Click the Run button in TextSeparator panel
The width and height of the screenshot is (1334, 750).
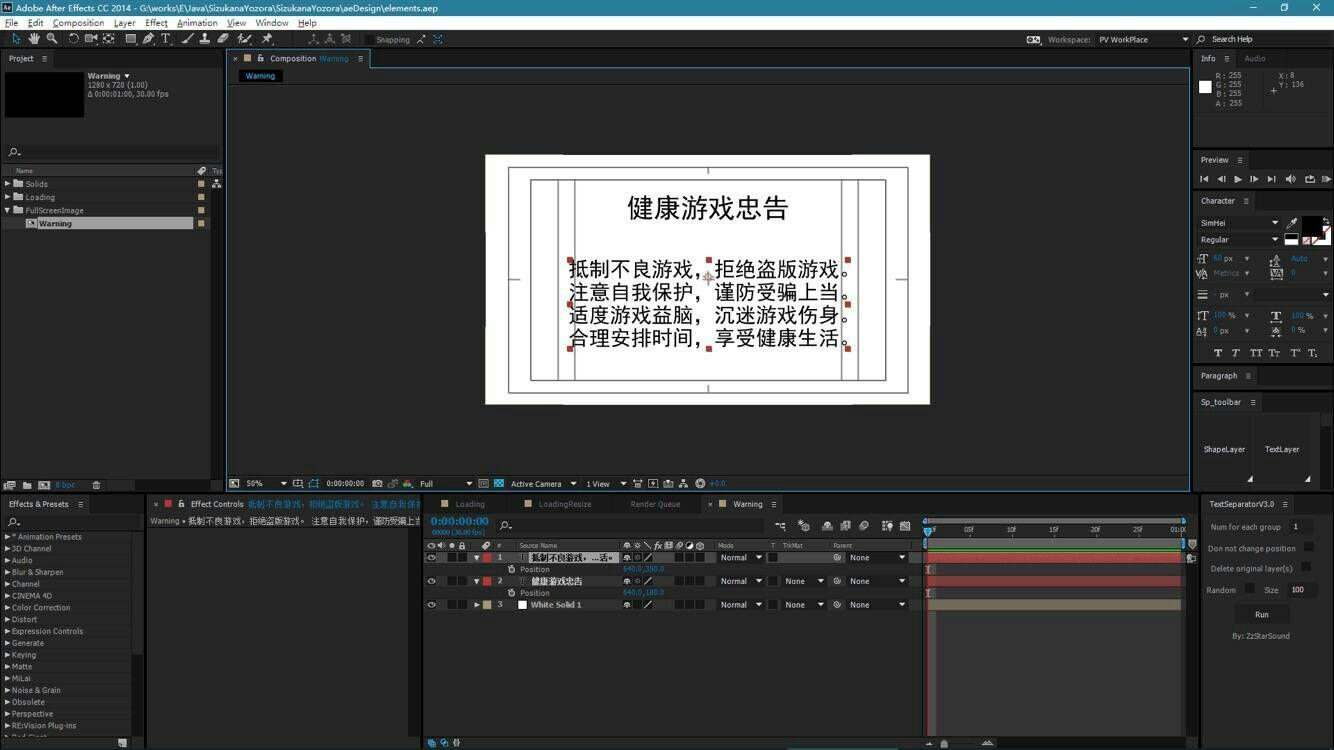pyautogui.click(x=1261, y=614)
